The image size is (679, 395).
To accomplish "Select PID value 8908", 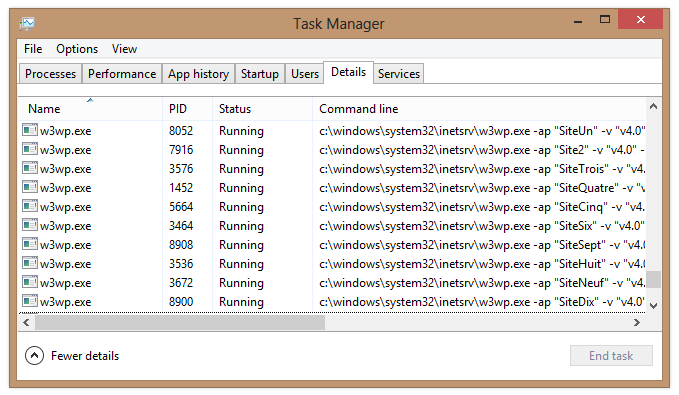I will point(181,245).
